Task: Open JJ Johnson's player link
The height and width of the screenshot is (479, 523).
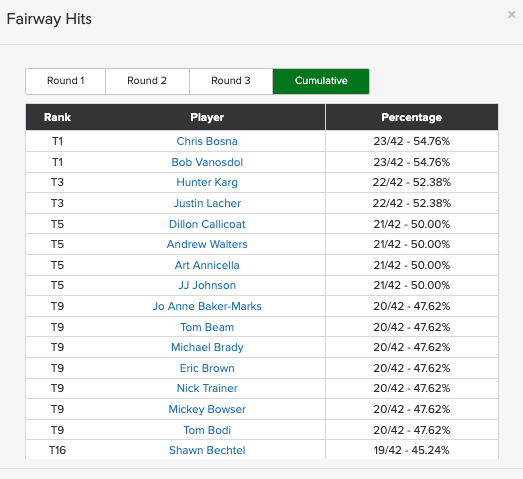Action: click(207, 285)
